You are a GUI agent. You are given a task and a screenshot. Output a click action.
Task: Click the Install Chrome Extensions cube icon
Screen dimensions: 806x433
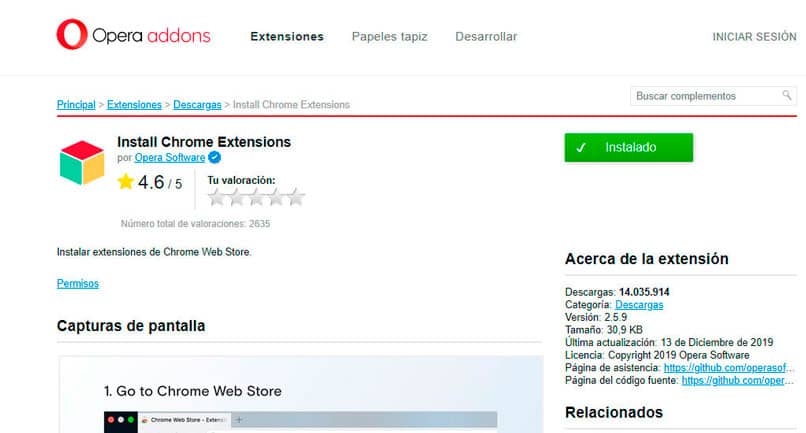pyautogui.click(x=82, y=163)
